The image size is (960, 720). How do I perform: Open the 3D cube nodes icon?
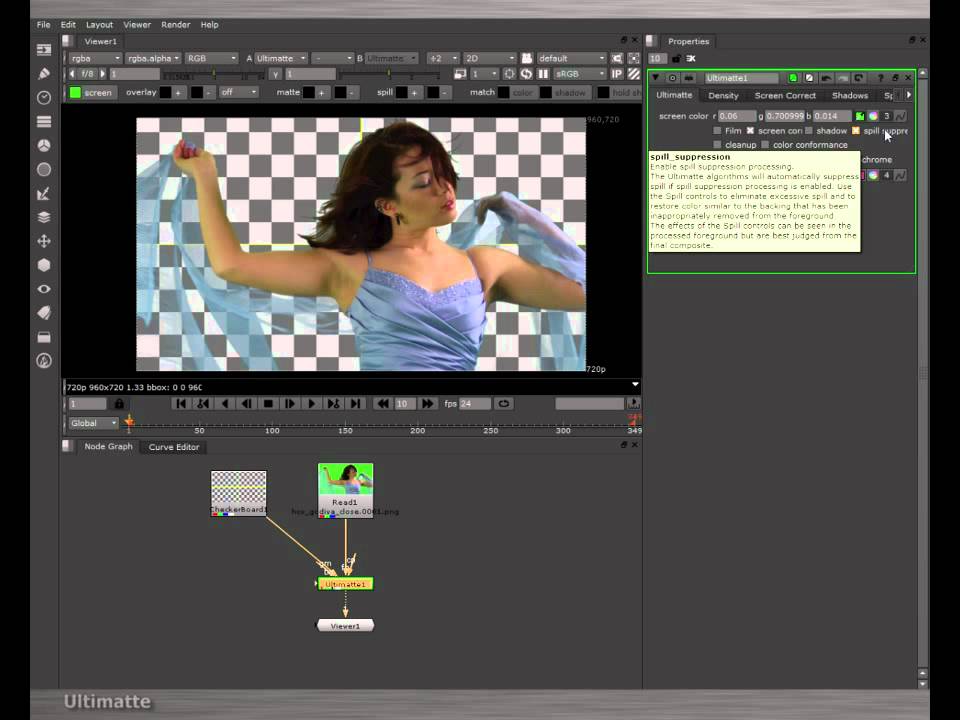[x=43, y=265]
